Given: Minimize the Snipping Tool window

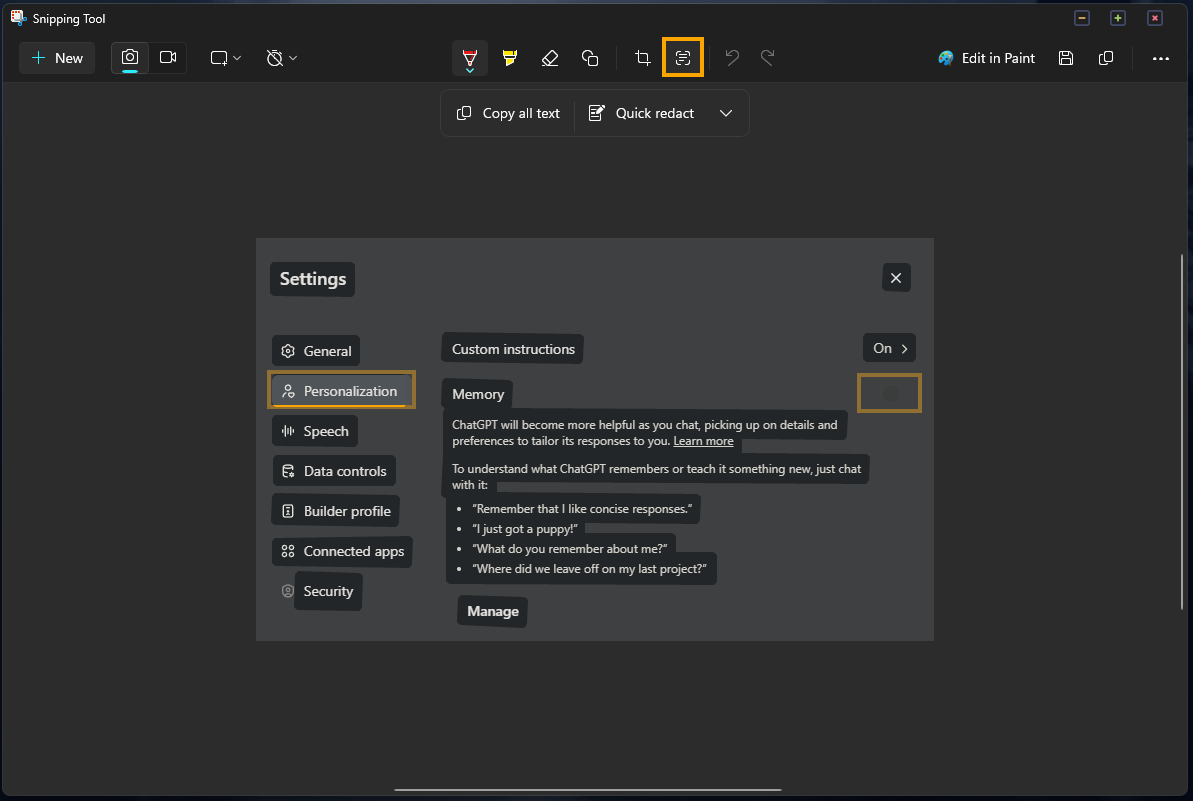Looking at the screenshot, I should 1082,18.
